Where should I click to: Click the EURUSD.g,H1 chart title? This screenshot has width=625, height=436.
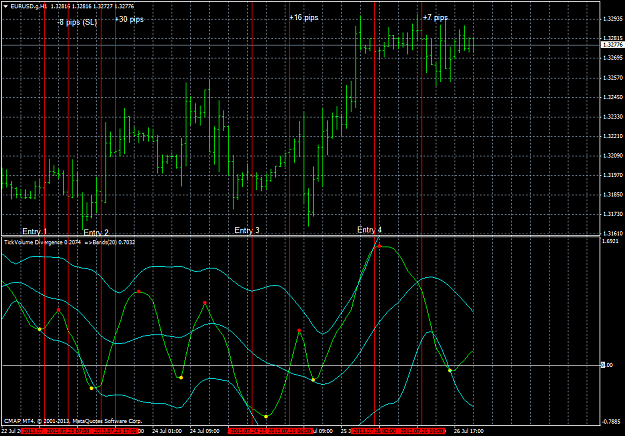pyautogui.click(x=28, y=6)
